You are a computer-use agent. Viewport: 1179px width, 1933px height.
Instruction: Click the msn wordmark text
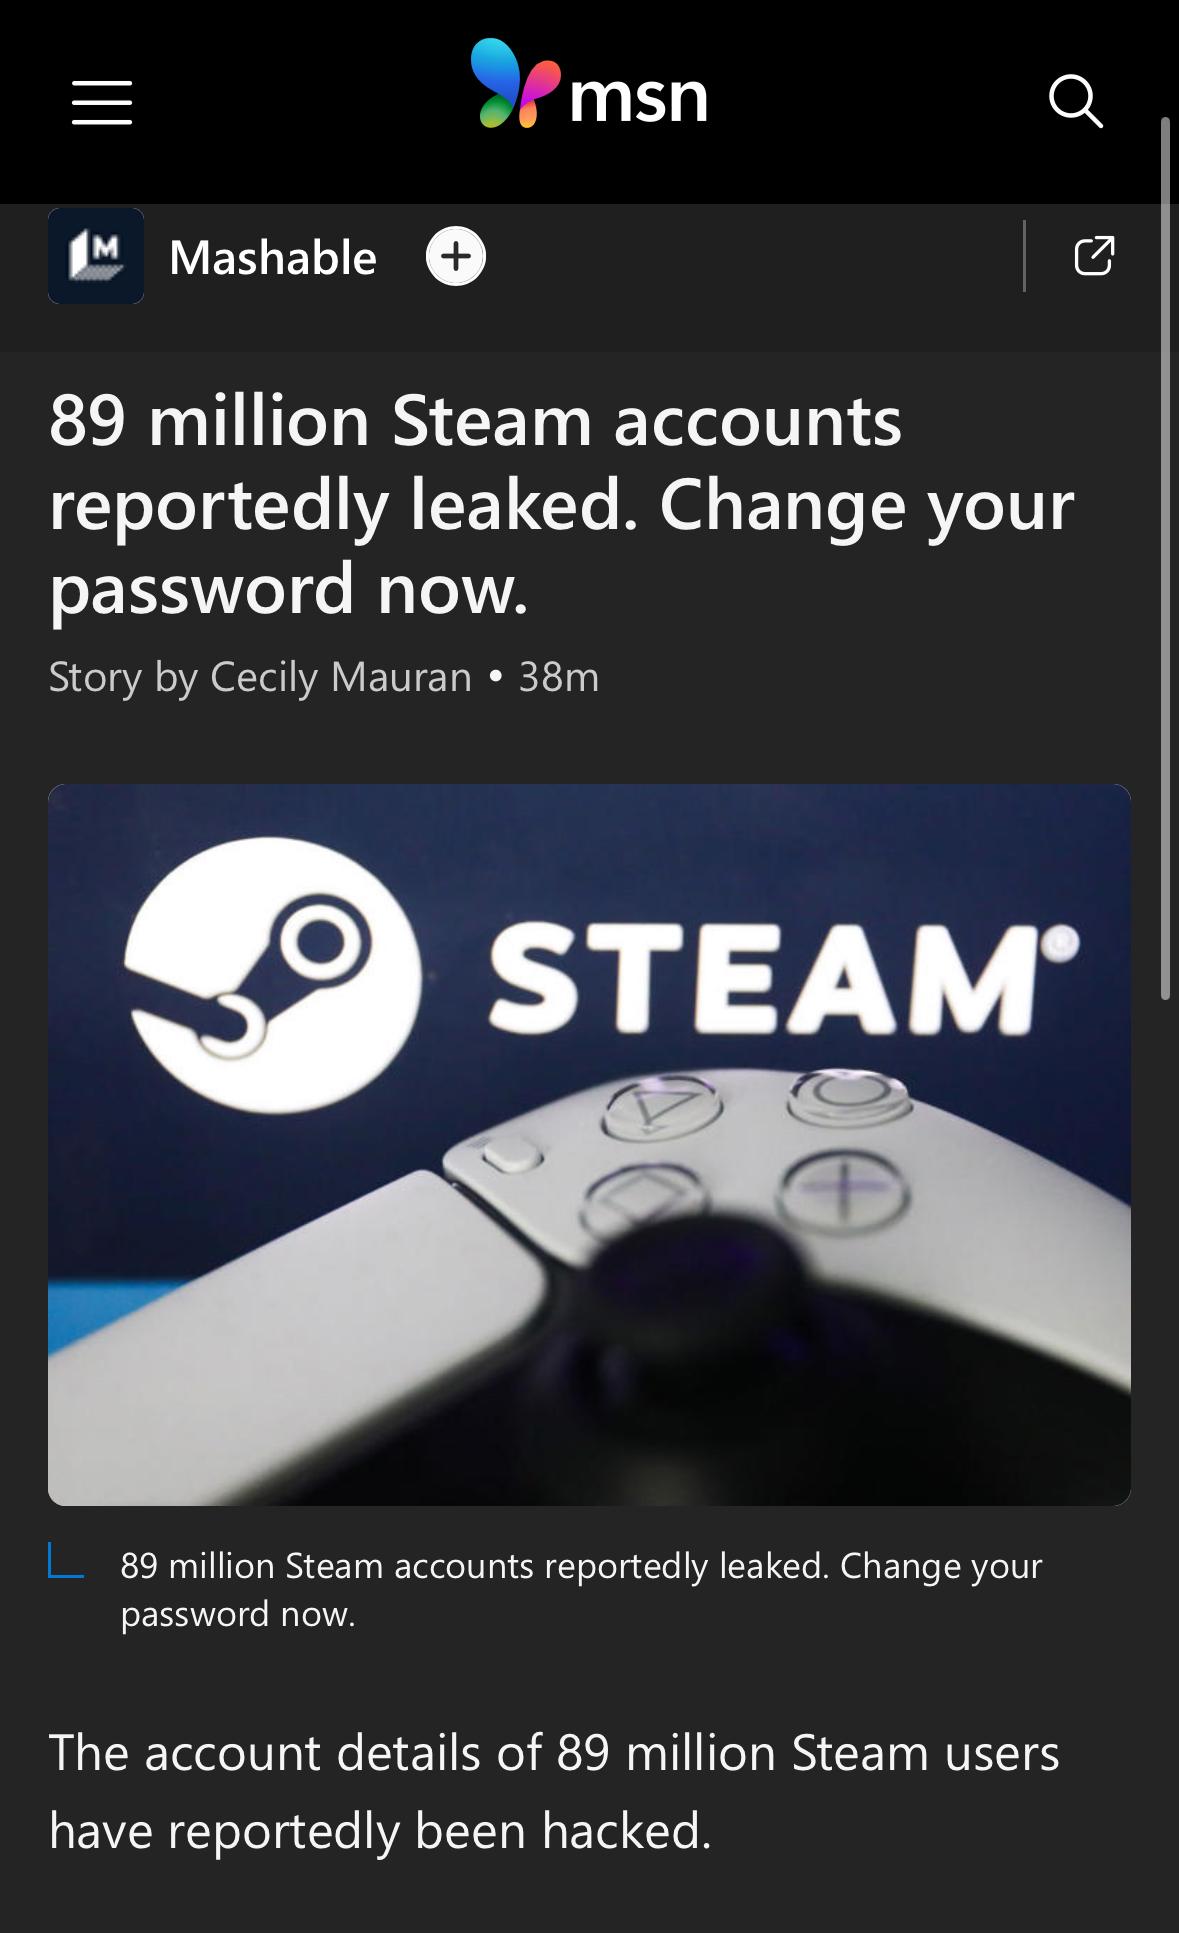[x=639, y=98]
